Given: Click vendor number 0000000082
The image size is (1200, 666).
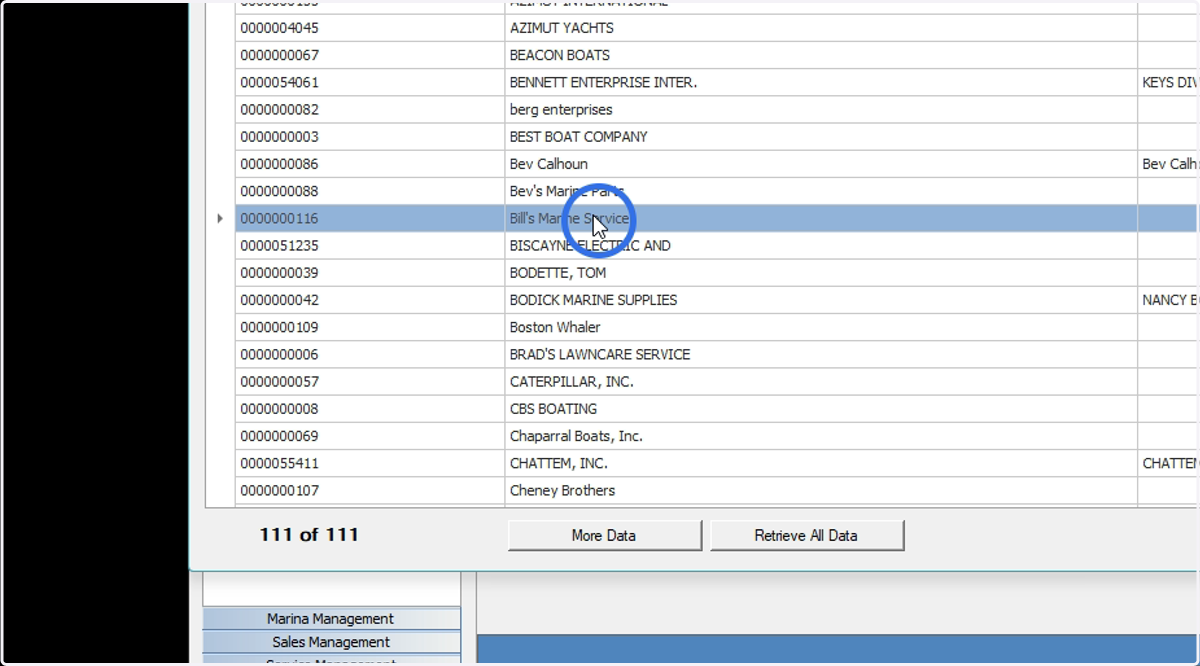Looking at the screenshot, I should 279,109.
